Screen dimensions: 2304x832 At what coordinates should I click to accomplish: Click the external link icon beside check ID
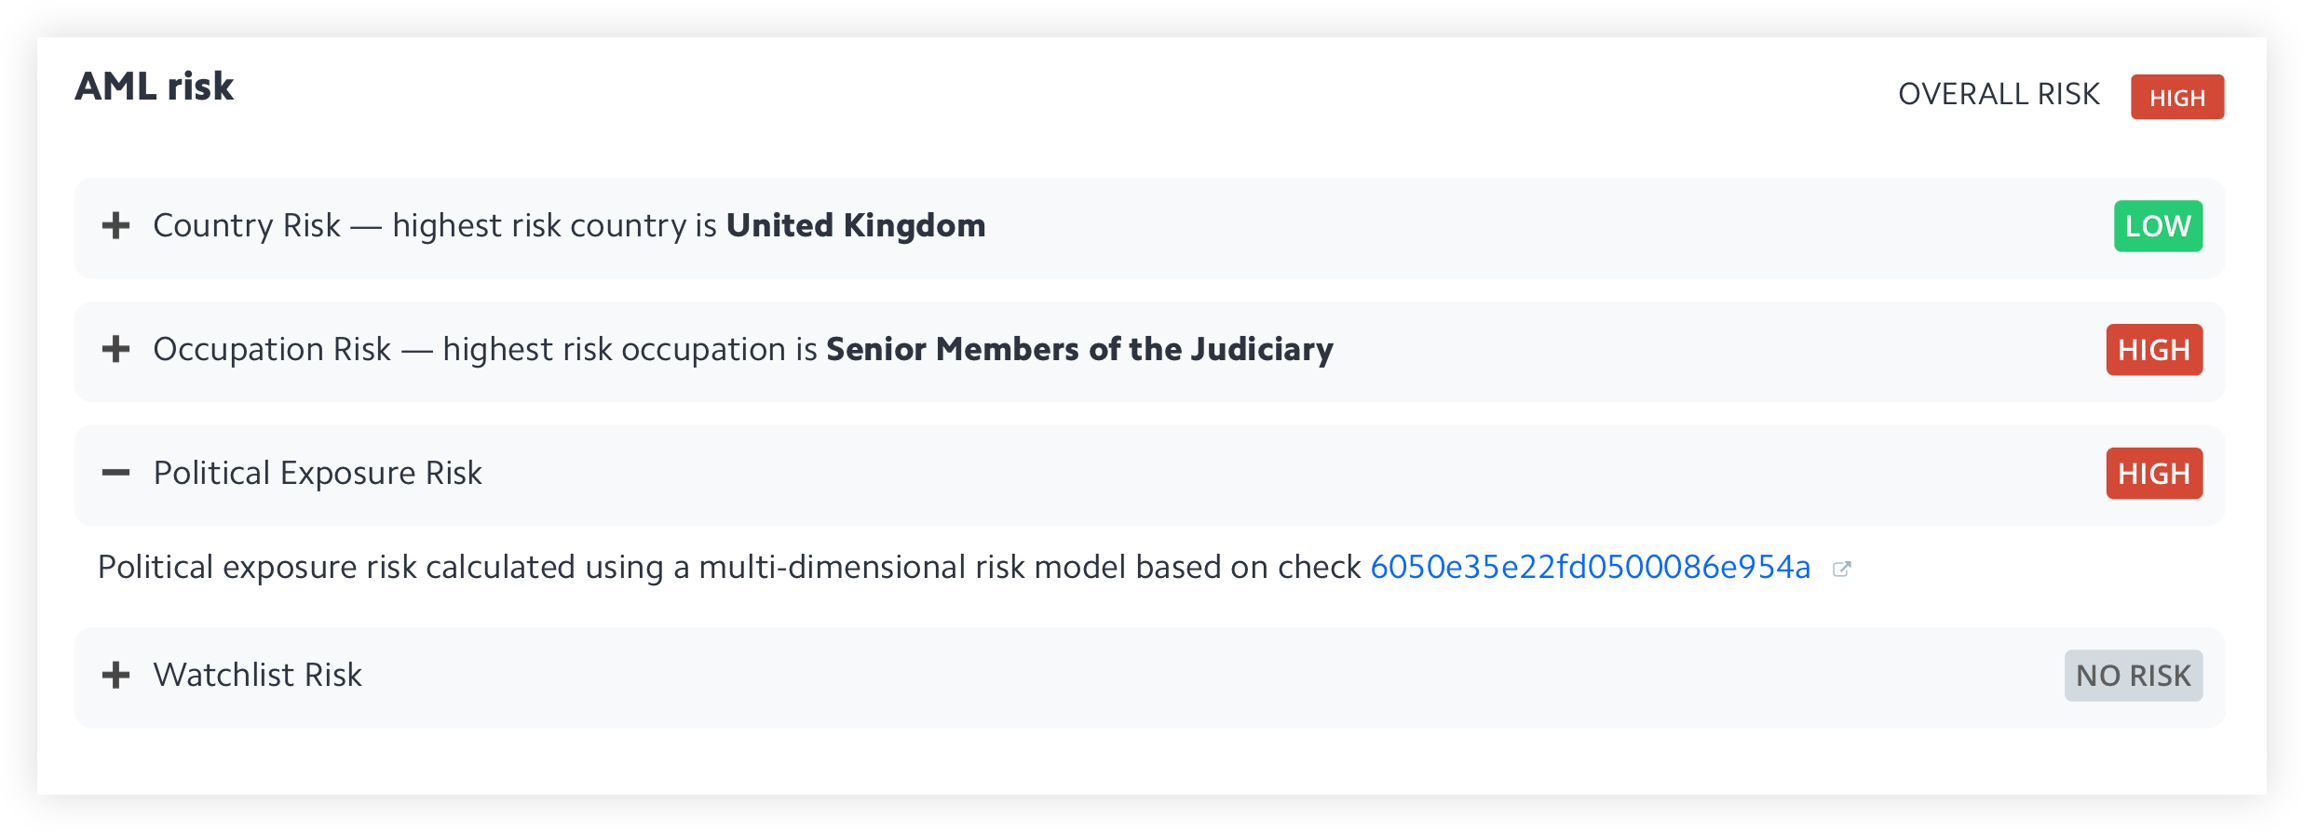pos(1841,569)
